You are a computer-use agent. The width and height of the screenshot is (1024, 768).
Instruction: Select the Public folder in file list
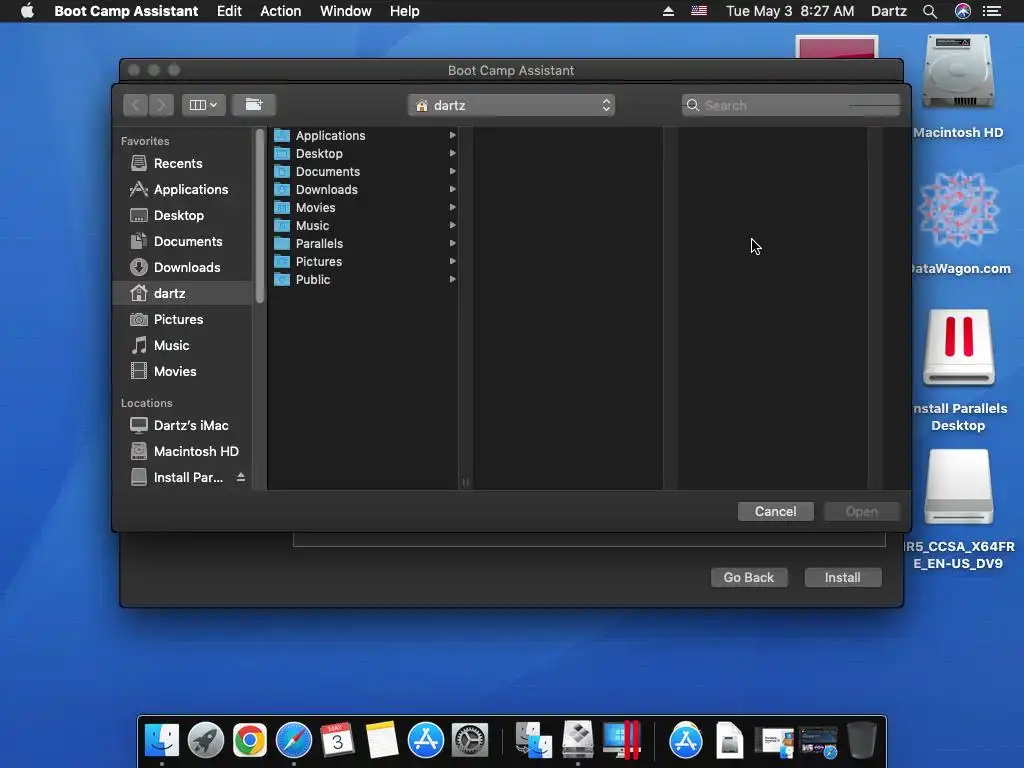point(364,279)
